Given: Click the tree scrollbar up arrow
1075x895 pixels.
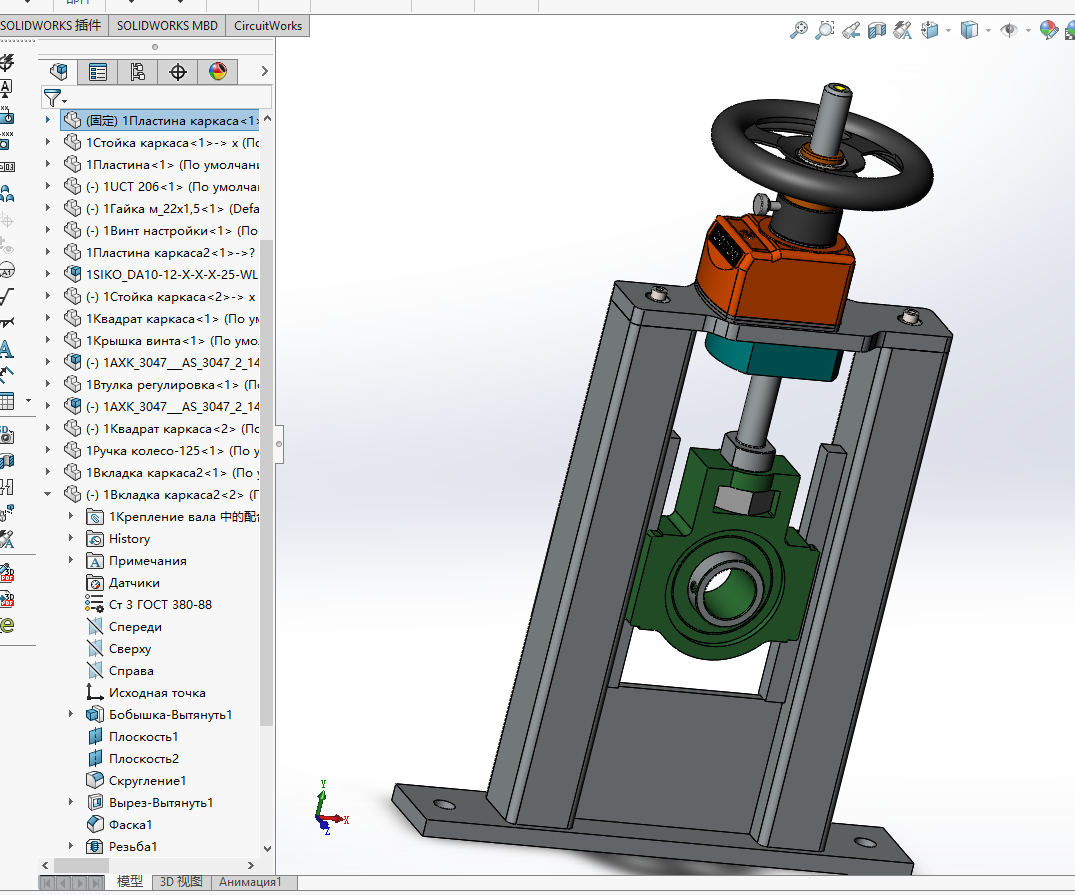Looking at the screenshot, I should (267, 119).
